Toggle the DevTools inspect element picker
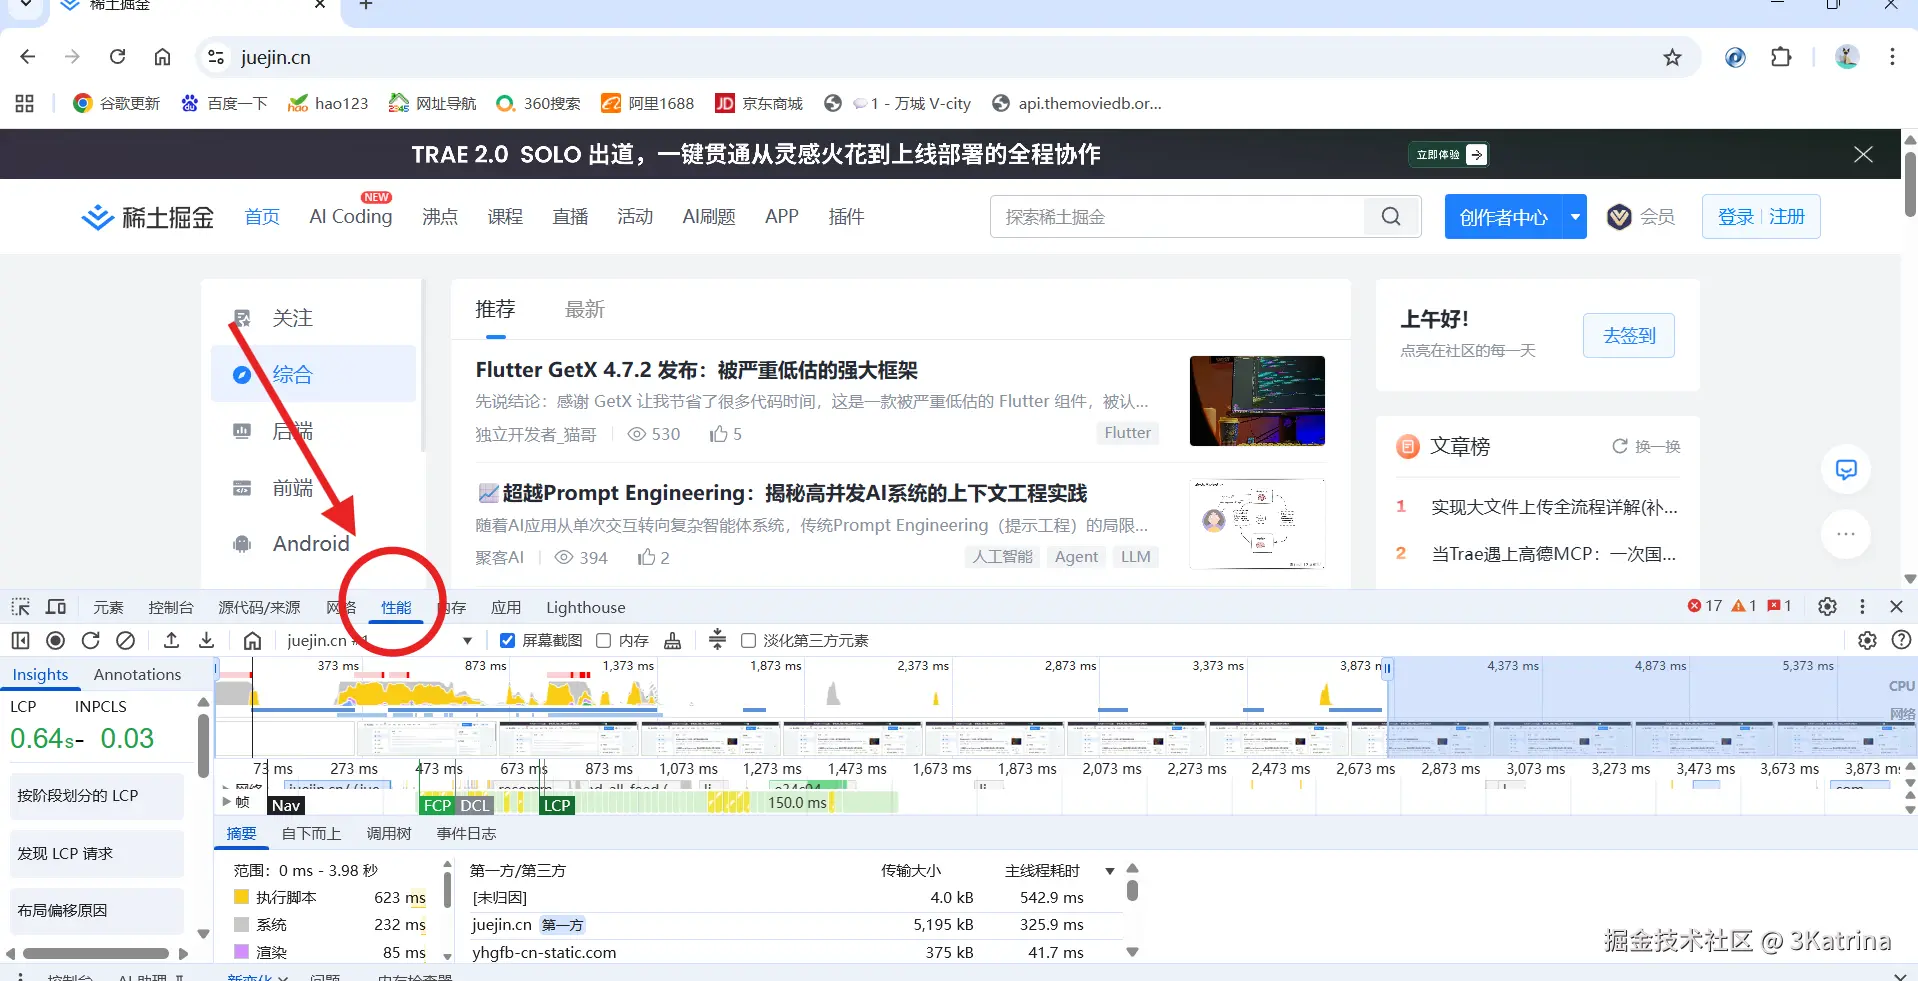 (20, 607)
